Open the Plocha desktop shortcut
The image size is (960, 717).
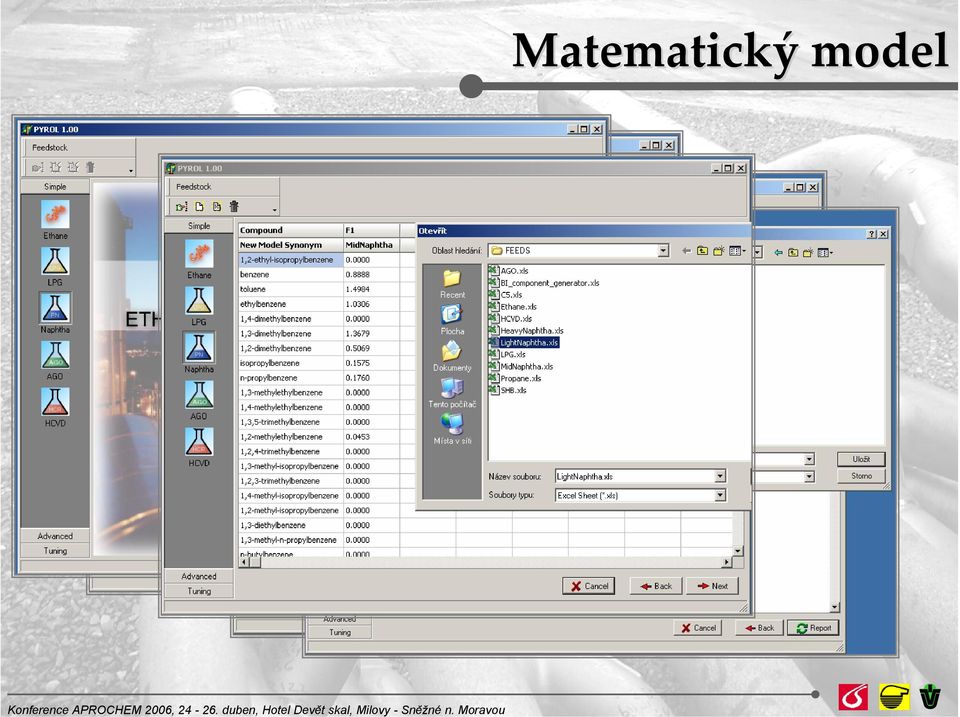pyautogui.click(x=452, y=320)
